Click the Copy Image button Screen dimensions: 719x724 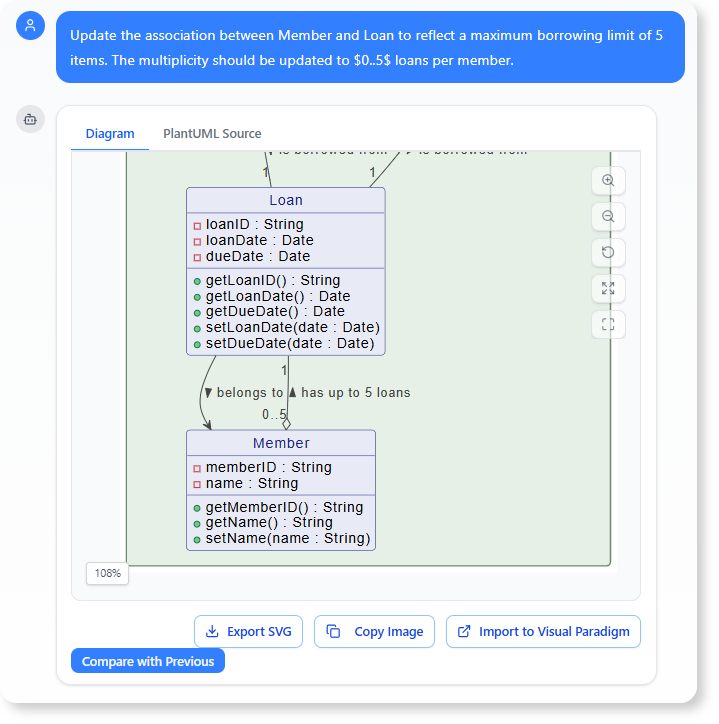tap(374, 632)
